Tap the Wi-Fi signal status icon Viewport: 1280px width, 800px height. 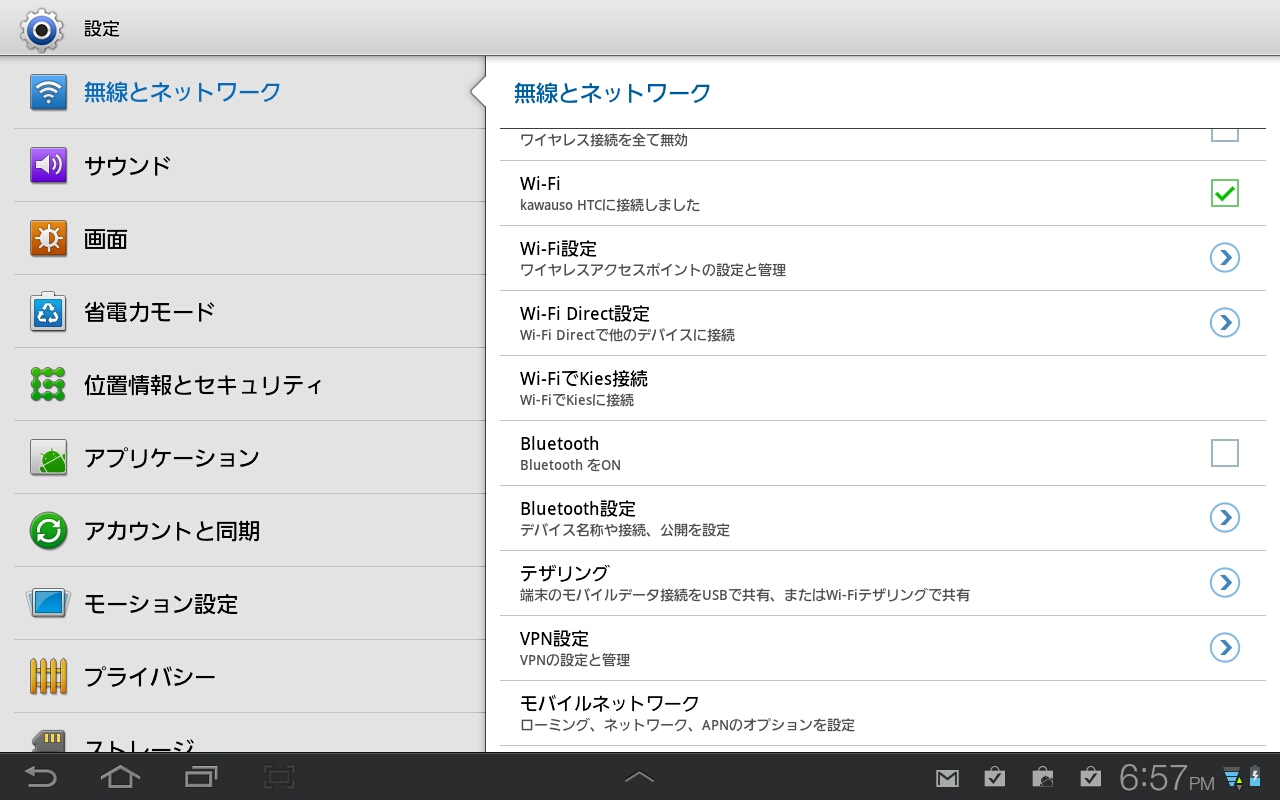pos(1232,778)
